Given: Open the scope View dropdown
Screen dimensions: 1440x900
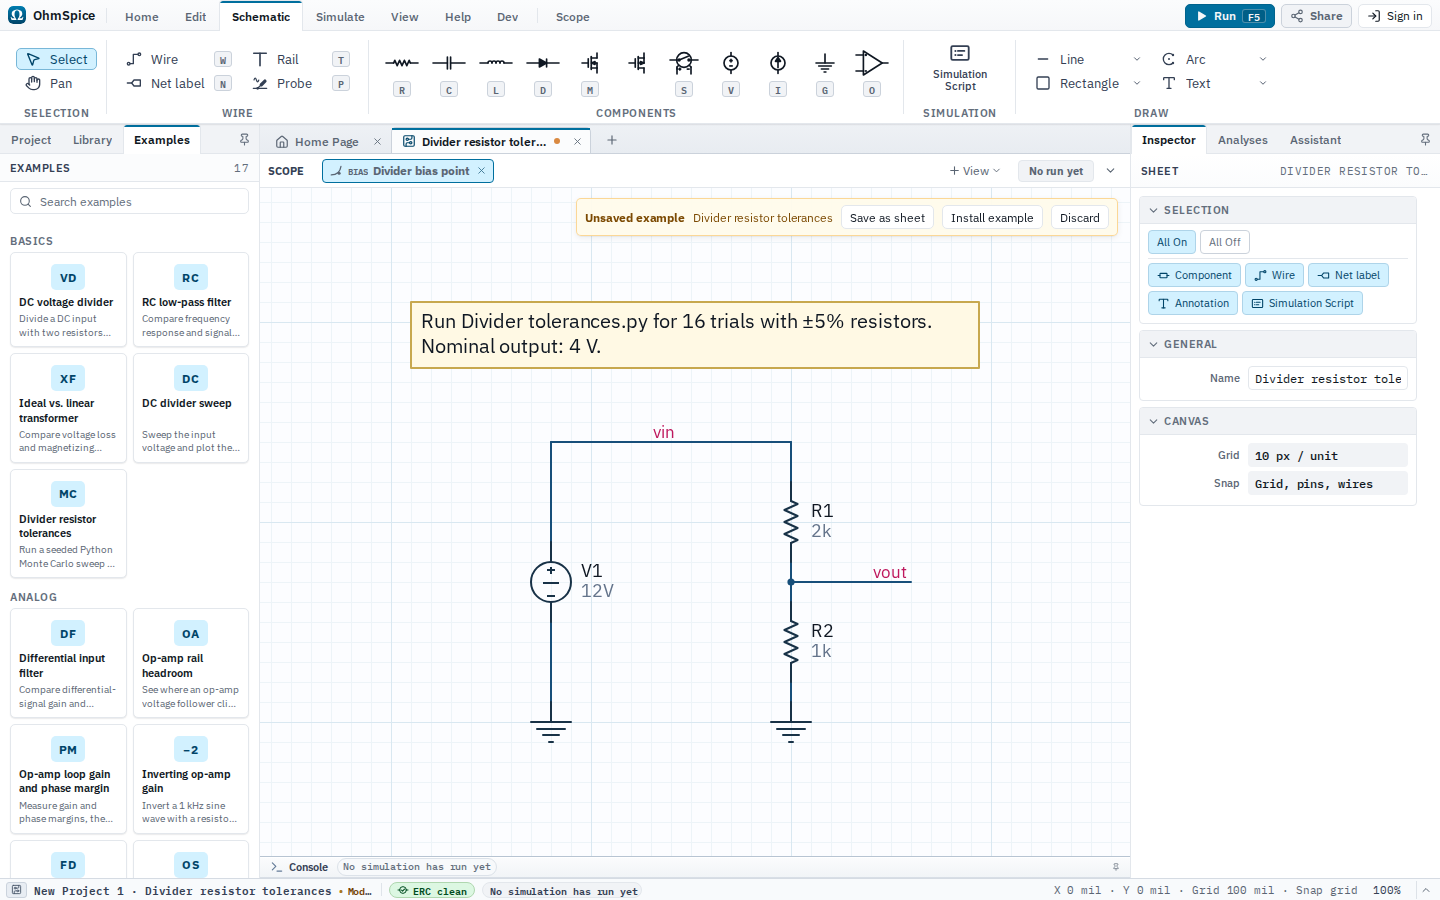Looking at the screenshot, I should coord(975,171).
